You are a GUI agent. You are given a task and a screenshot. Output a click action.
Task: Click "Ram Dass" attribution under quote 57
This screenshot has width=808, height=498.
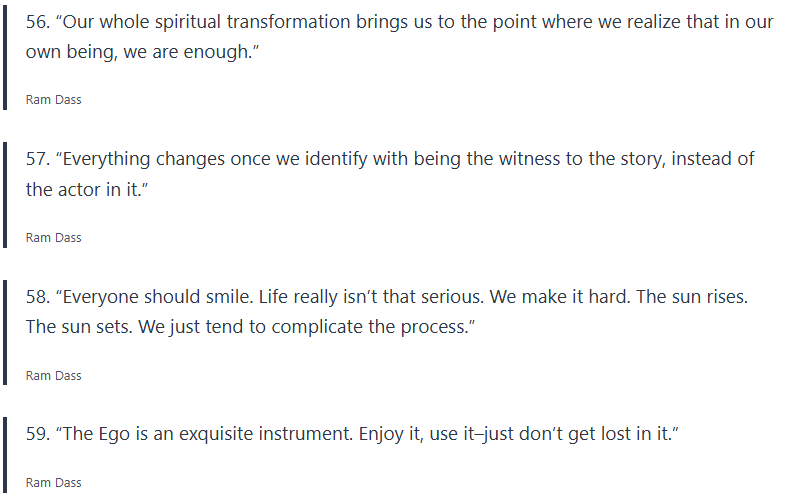click(x=53, y=238)
